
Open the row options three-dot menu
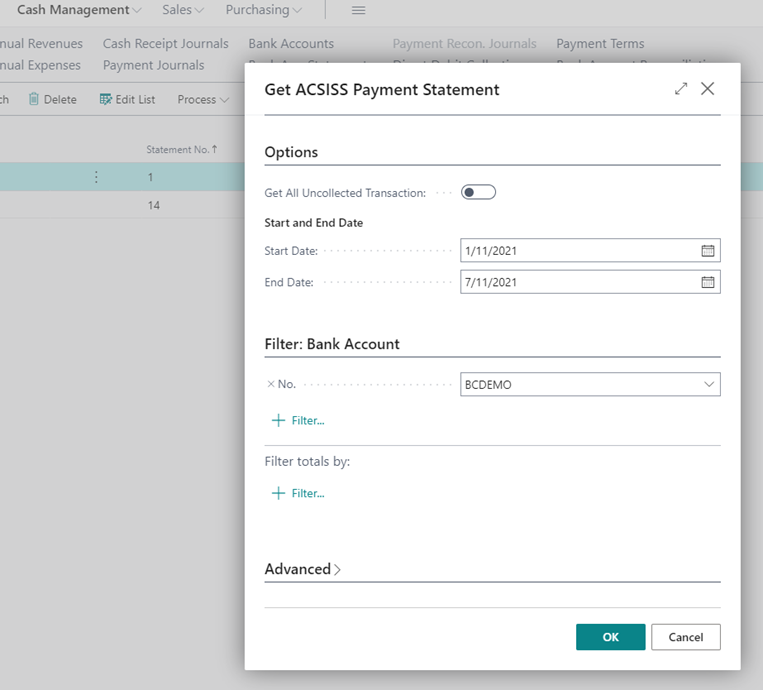(96, 177)
